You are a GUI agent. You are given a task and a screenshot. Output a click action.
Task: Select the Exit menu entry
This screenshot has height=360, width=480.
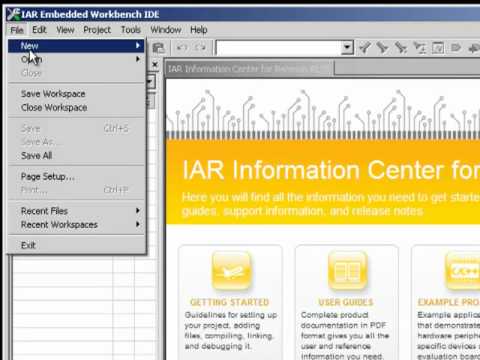coord(28,245)
